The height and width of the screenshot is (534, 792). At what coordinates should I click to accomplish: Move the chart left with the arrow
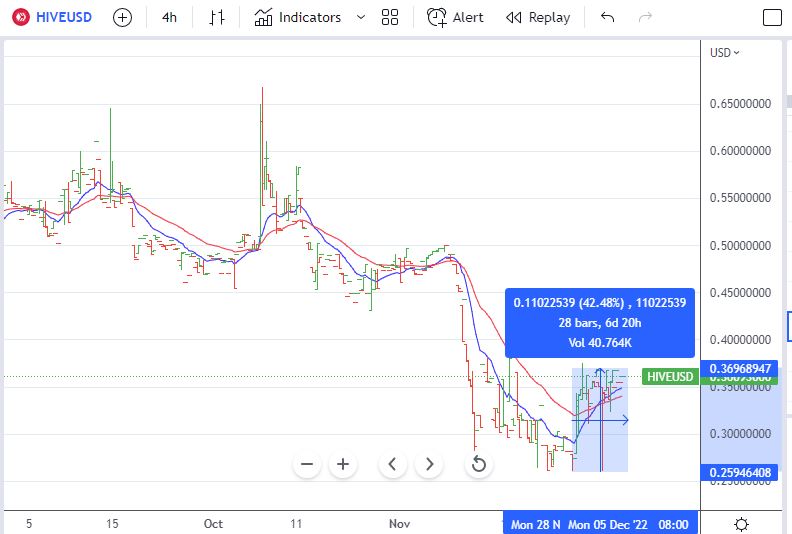pos(392,464)
